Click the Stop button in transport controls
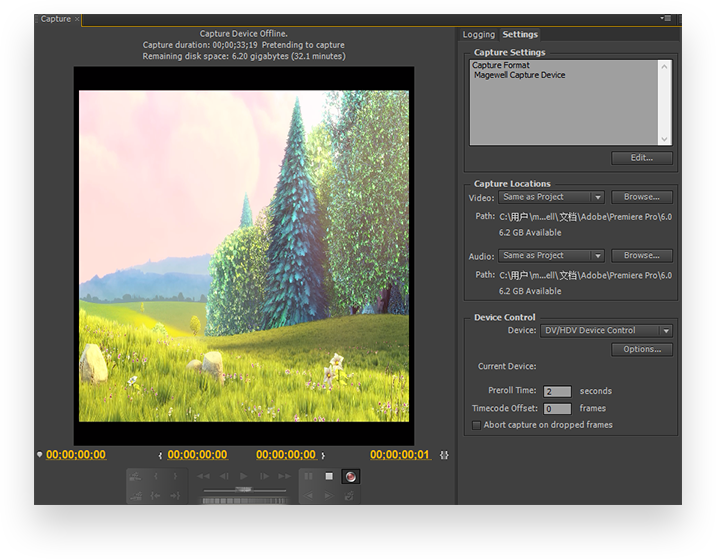Image resolution: width=716 pixels, height=559 pixels. (328, 477)
